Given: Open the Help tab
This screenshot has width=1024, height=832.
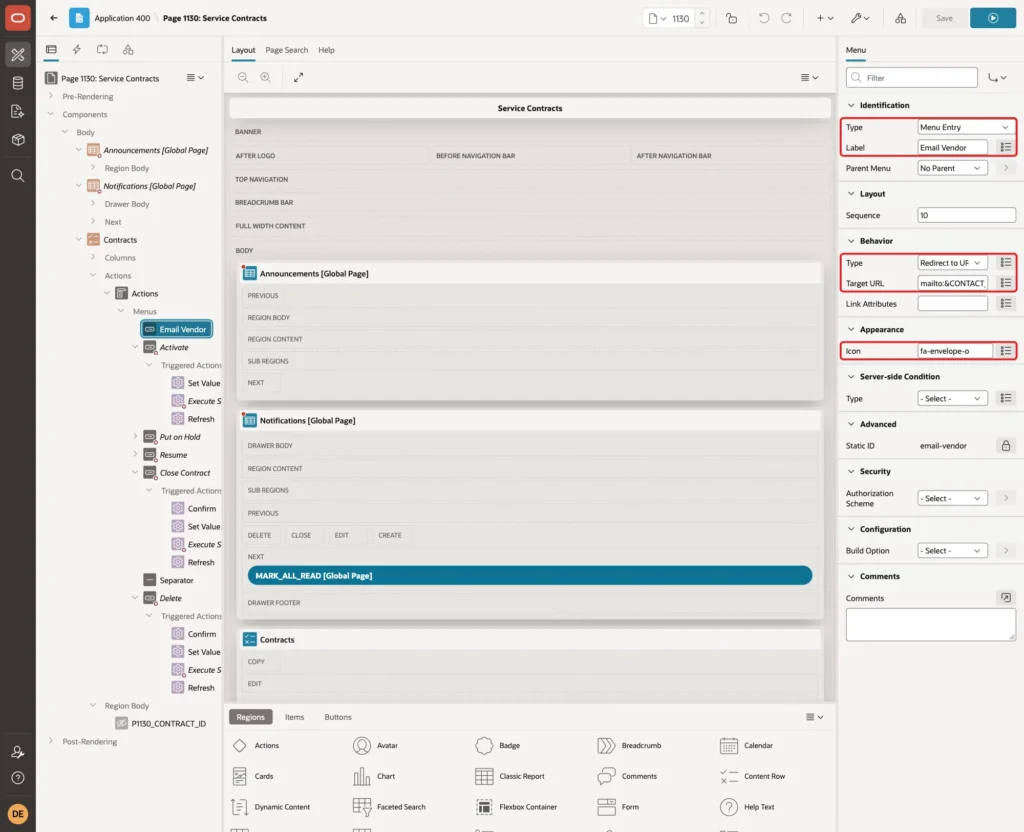Looking at the screenshot, I should (327, 50).
